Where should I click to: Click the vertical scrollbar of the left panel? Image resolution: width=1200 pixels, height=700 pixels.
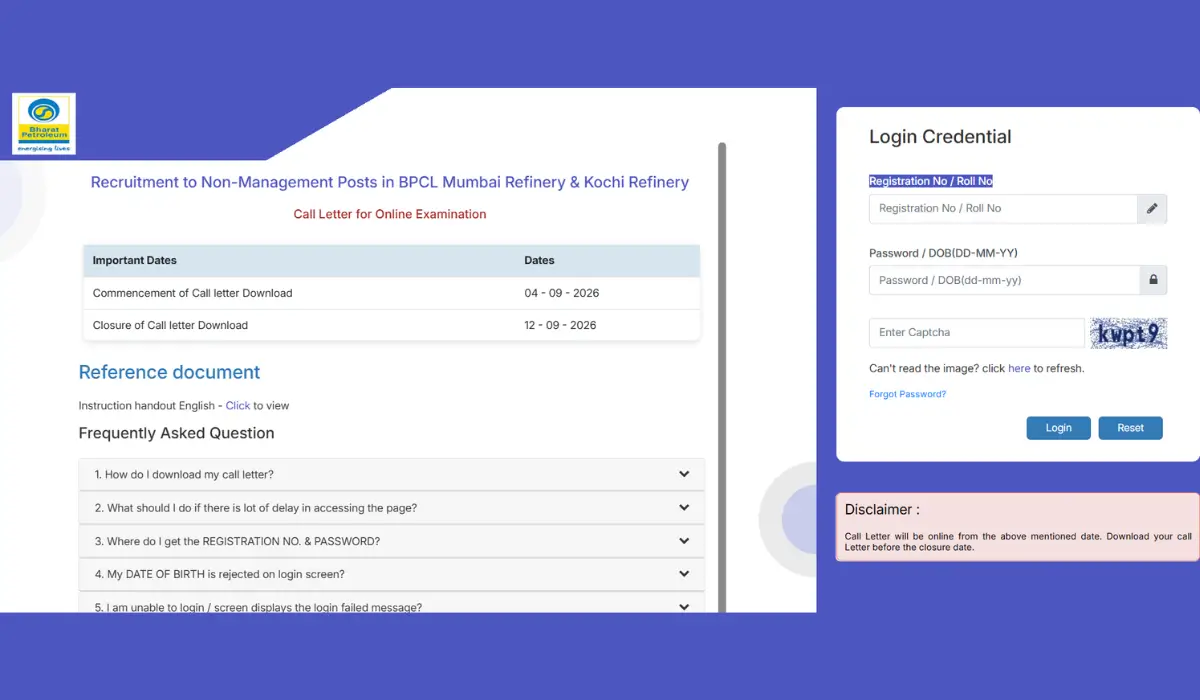click(722, 376)
